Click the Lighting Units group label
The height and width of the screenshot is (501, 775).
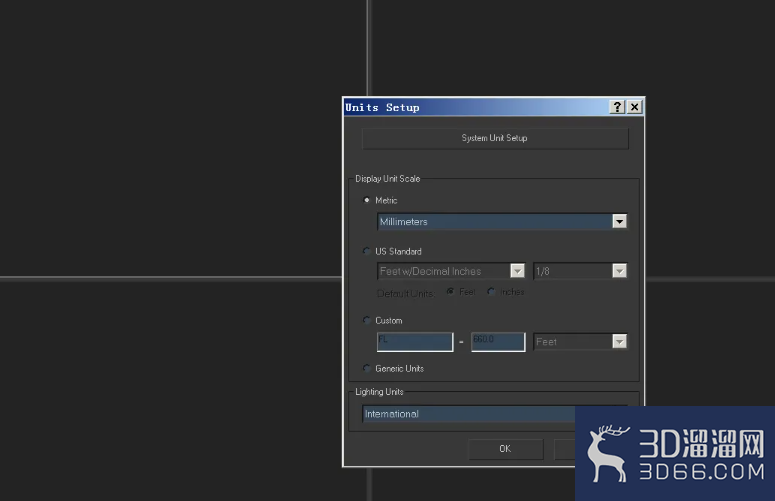click(379, 392)
